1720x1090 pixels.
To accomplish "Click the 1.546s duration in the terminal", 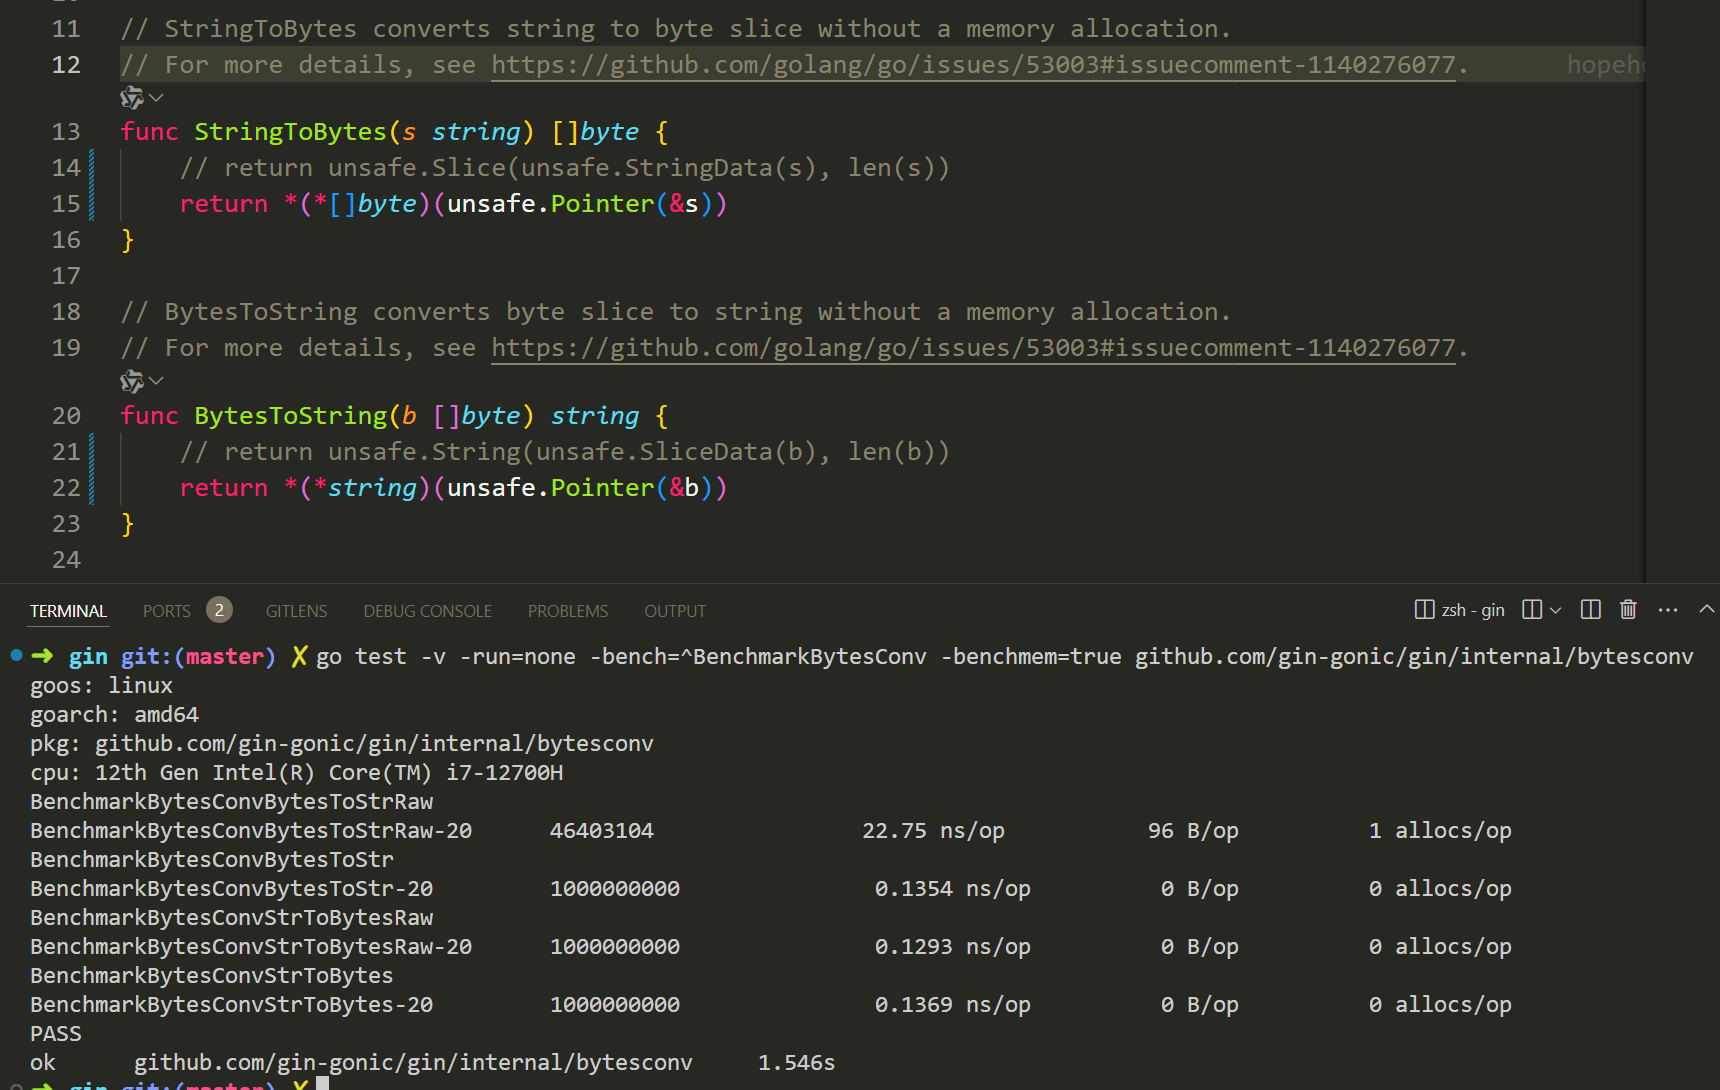I will pos(796,1063).
